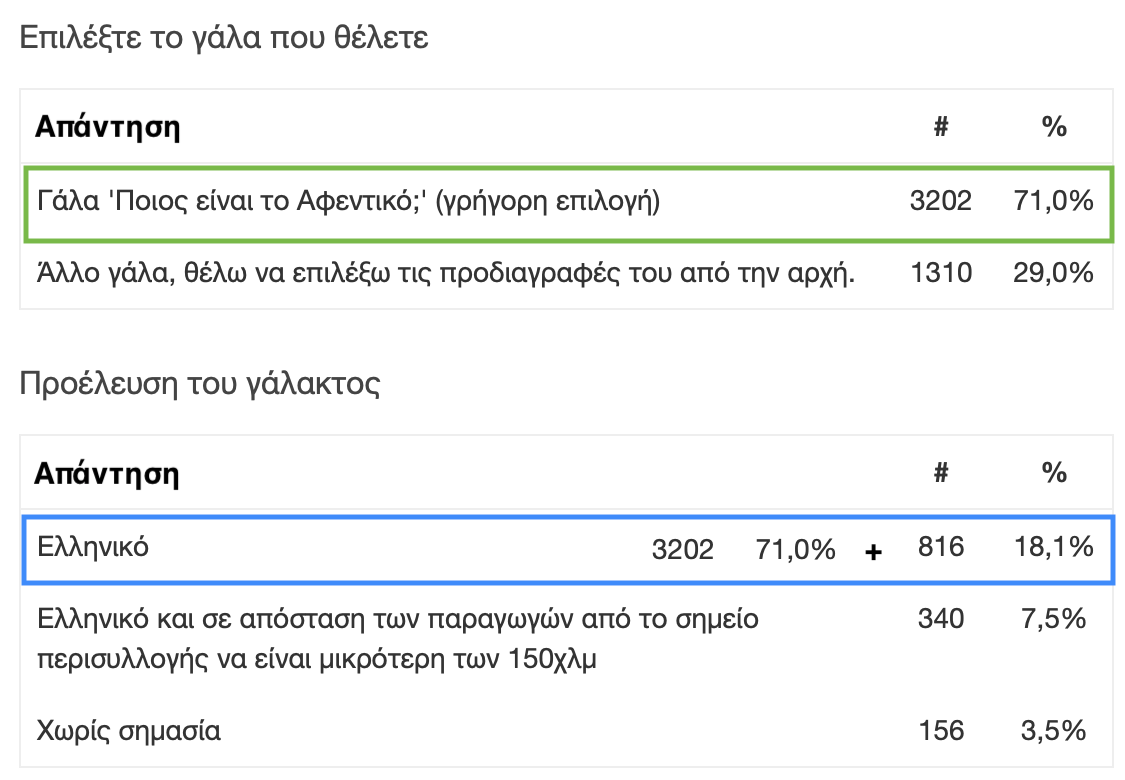Click the first table's Απάντηση header
The width and height of the screenshot is (1125, 780).
[108, 127]
